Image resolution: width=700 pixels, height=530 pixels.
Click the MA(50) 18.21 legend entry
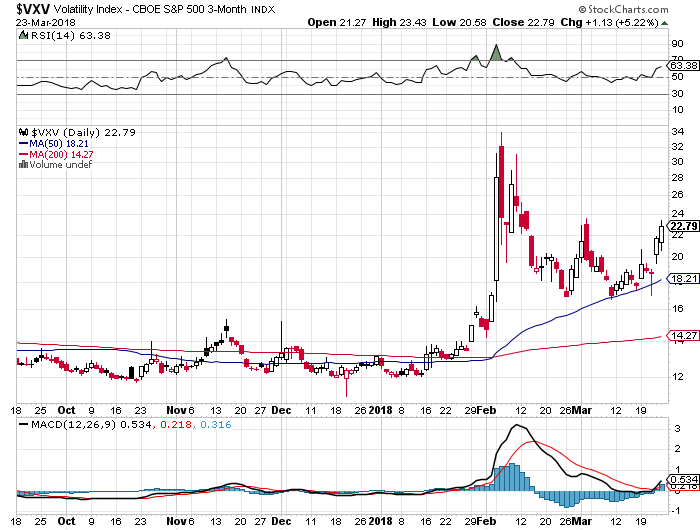click(x=54, y=144)
